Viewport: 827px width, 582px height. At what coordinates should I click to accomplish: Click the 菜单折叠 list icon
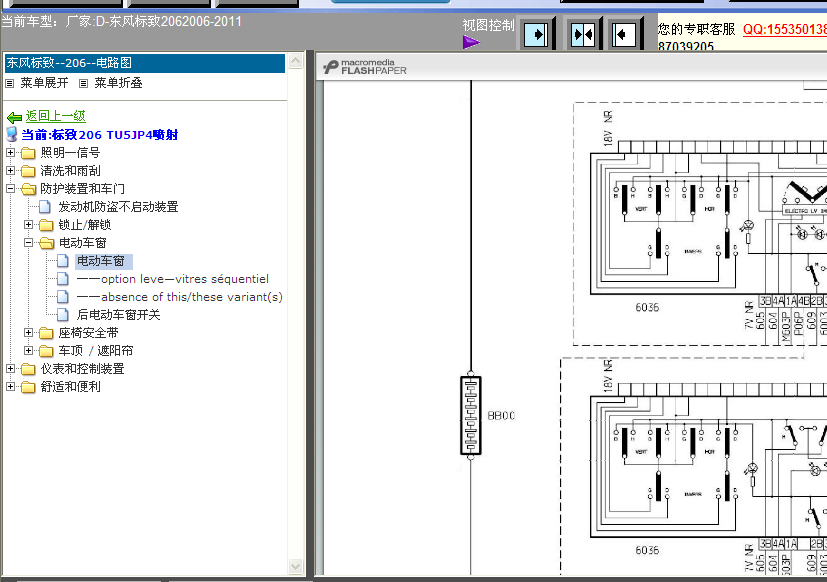click(83, 83)
